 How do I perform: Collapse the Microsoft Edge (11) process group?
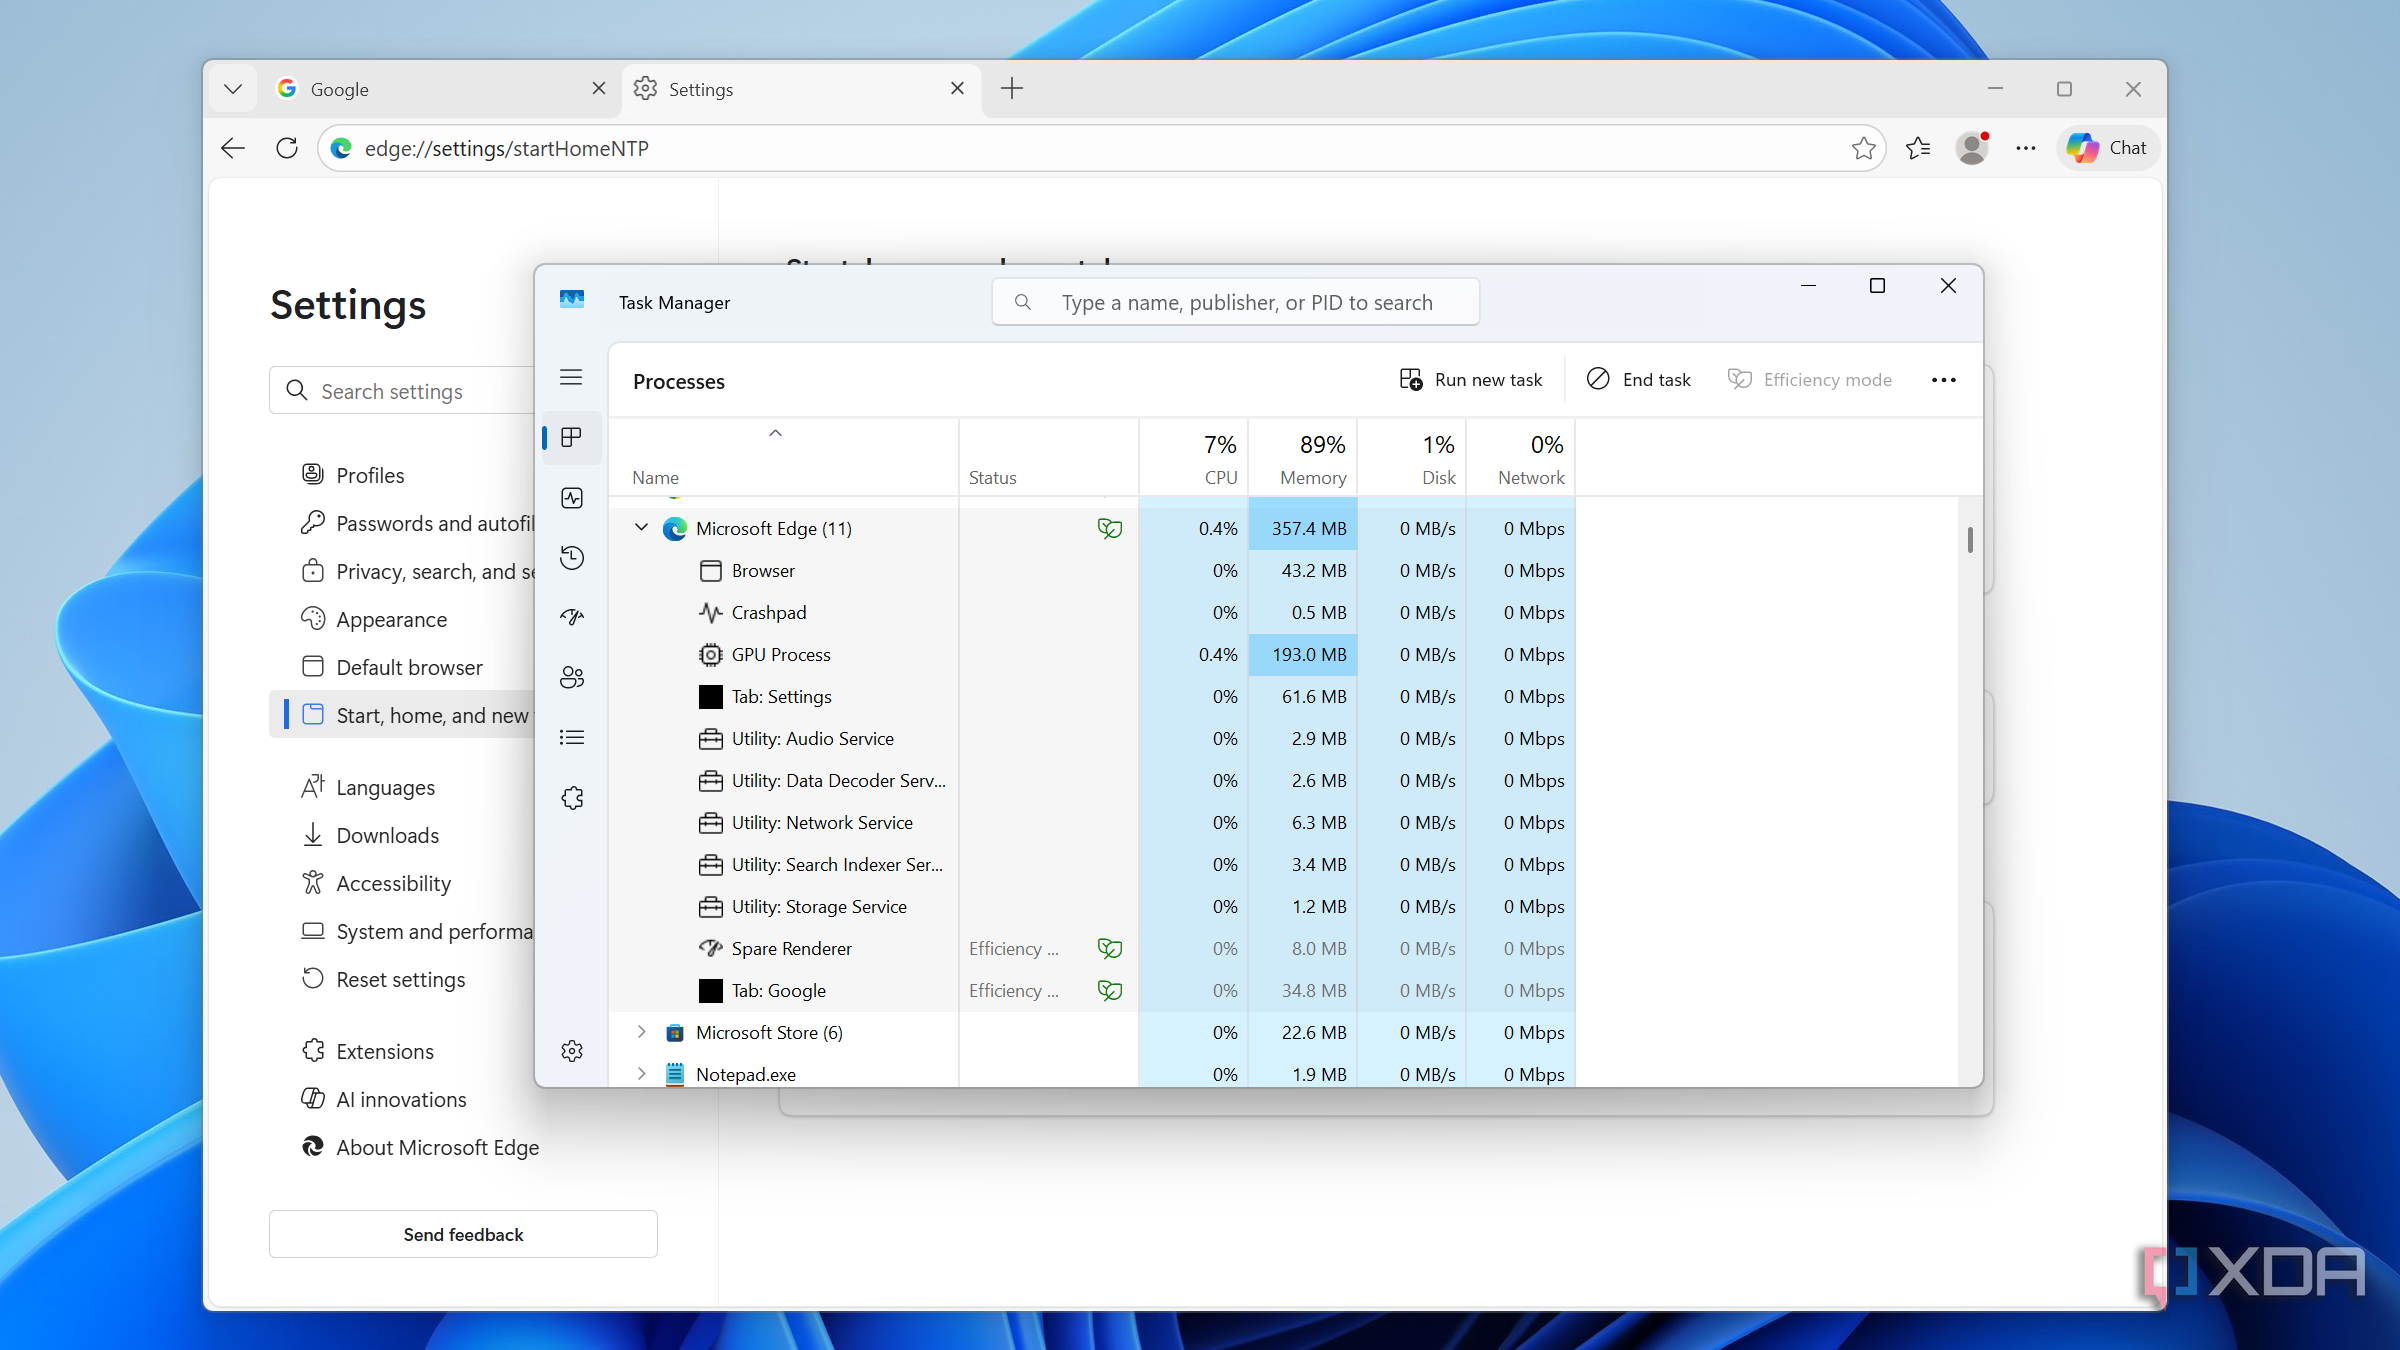tap(641, 528)
